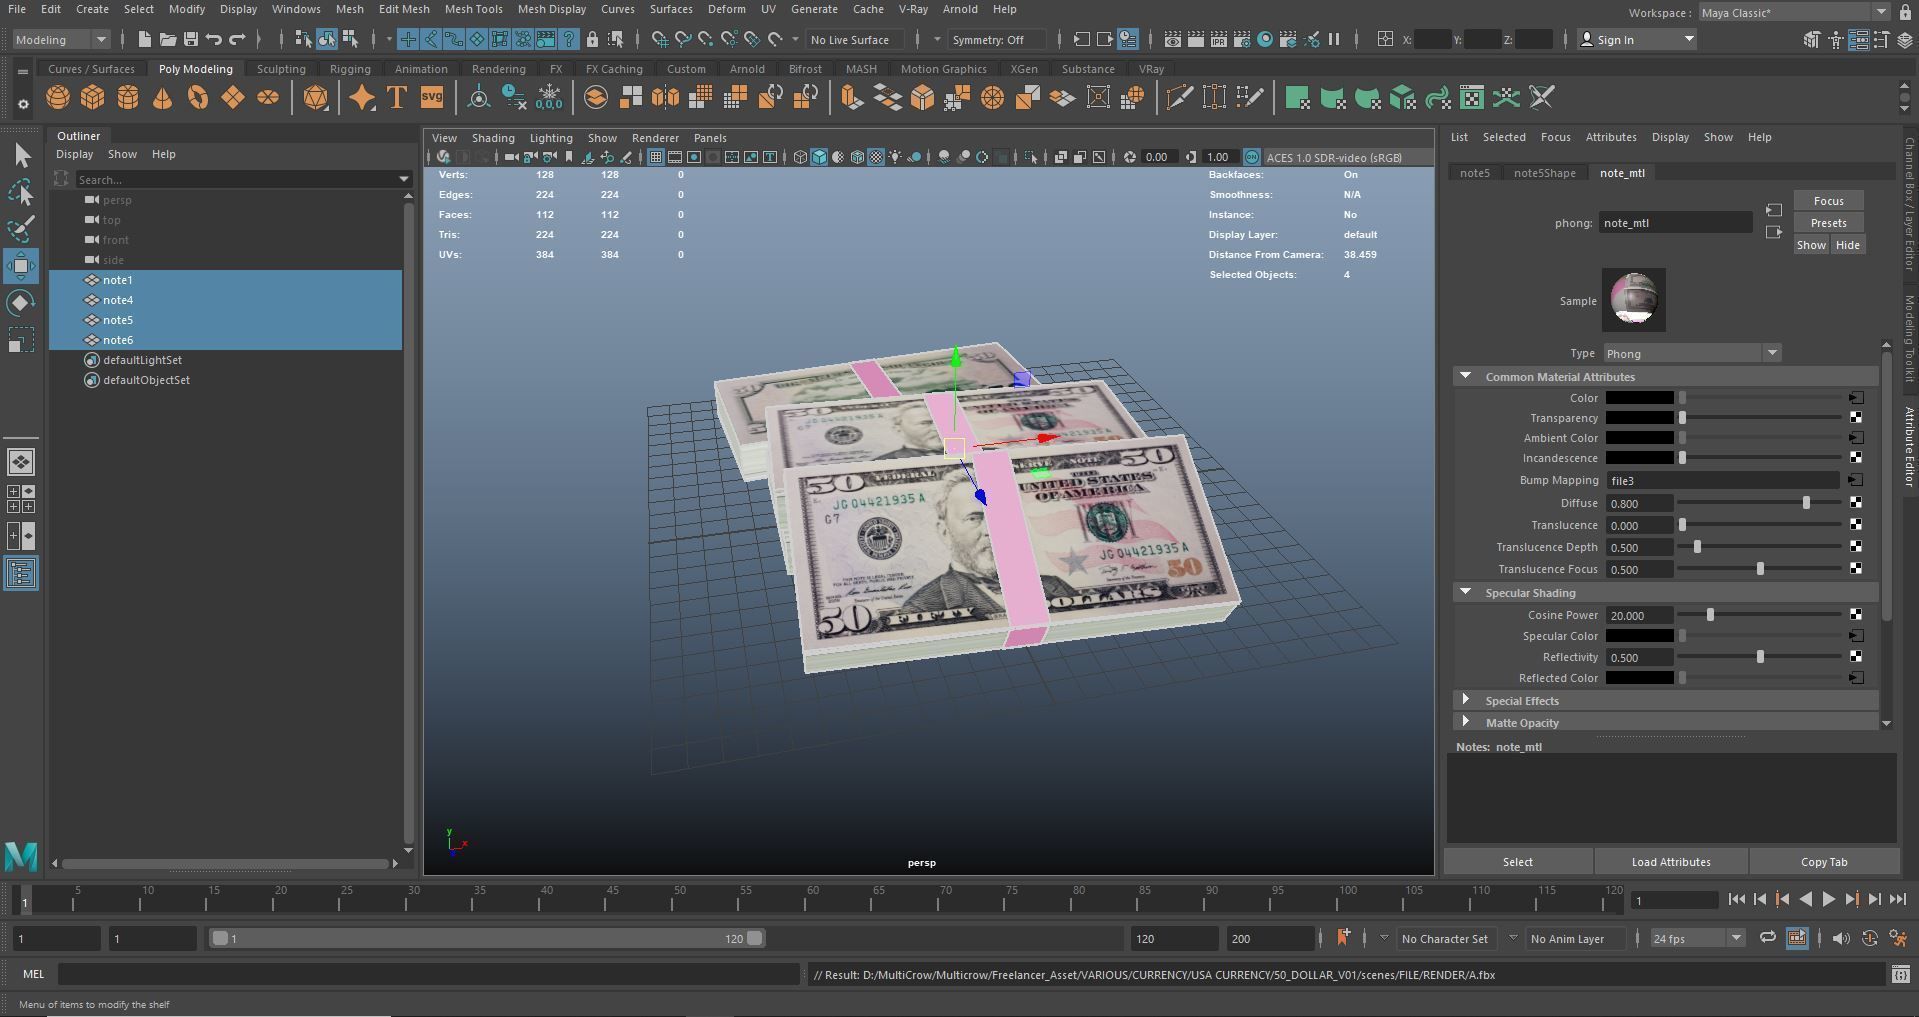Play the timeline forward
This screenshot has width=1919, height=1017.
[1828, 899]
